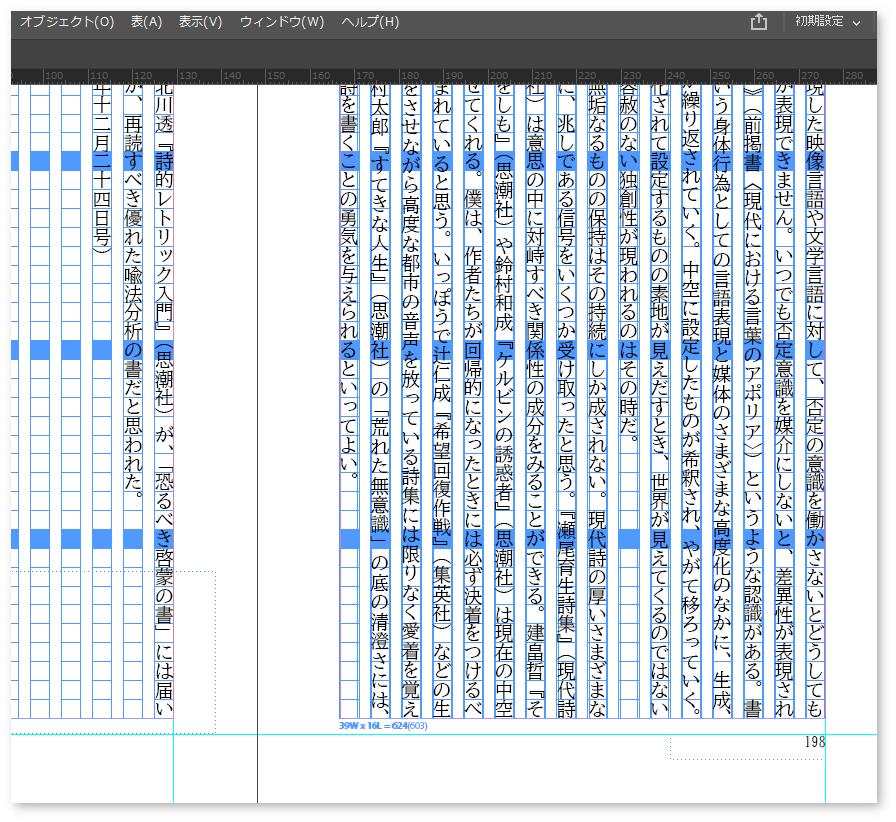896x822 pixels.
Task: Click the horizontal ruler at the 200 mark
Action: pyautogui.click(x=499, y=76)
